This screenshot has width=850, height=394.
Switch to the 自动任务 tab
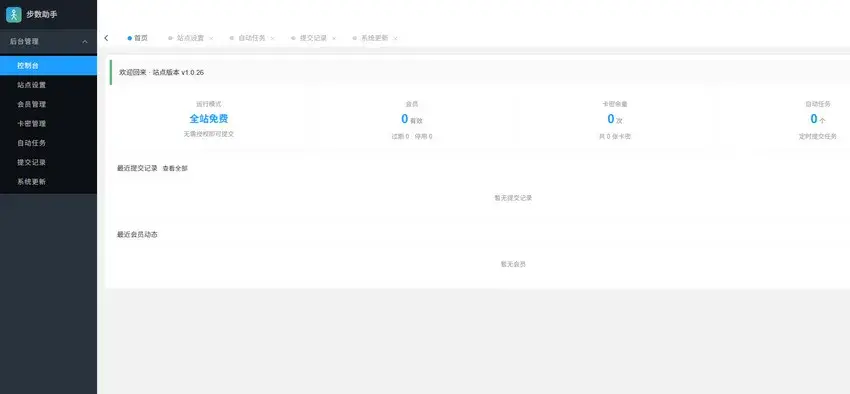coord(252,38)
